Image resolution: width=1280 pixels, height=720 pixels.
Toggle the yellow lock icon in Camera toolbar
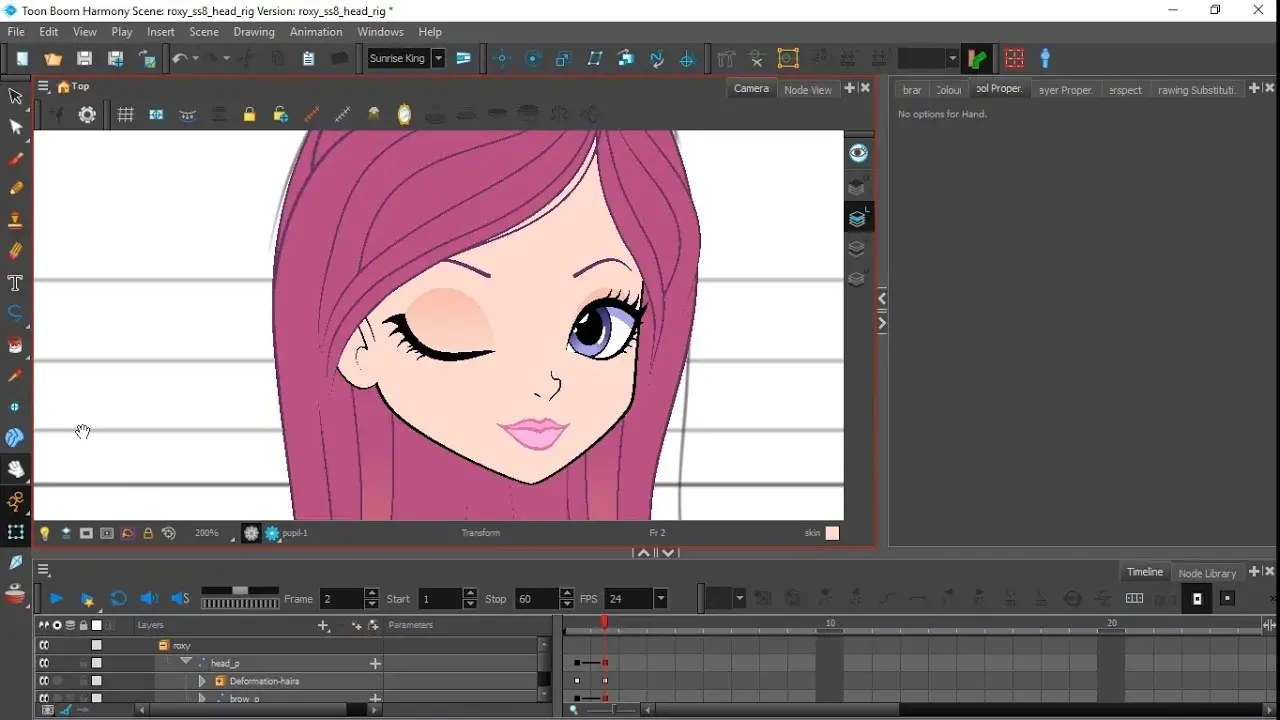(249, 115)
